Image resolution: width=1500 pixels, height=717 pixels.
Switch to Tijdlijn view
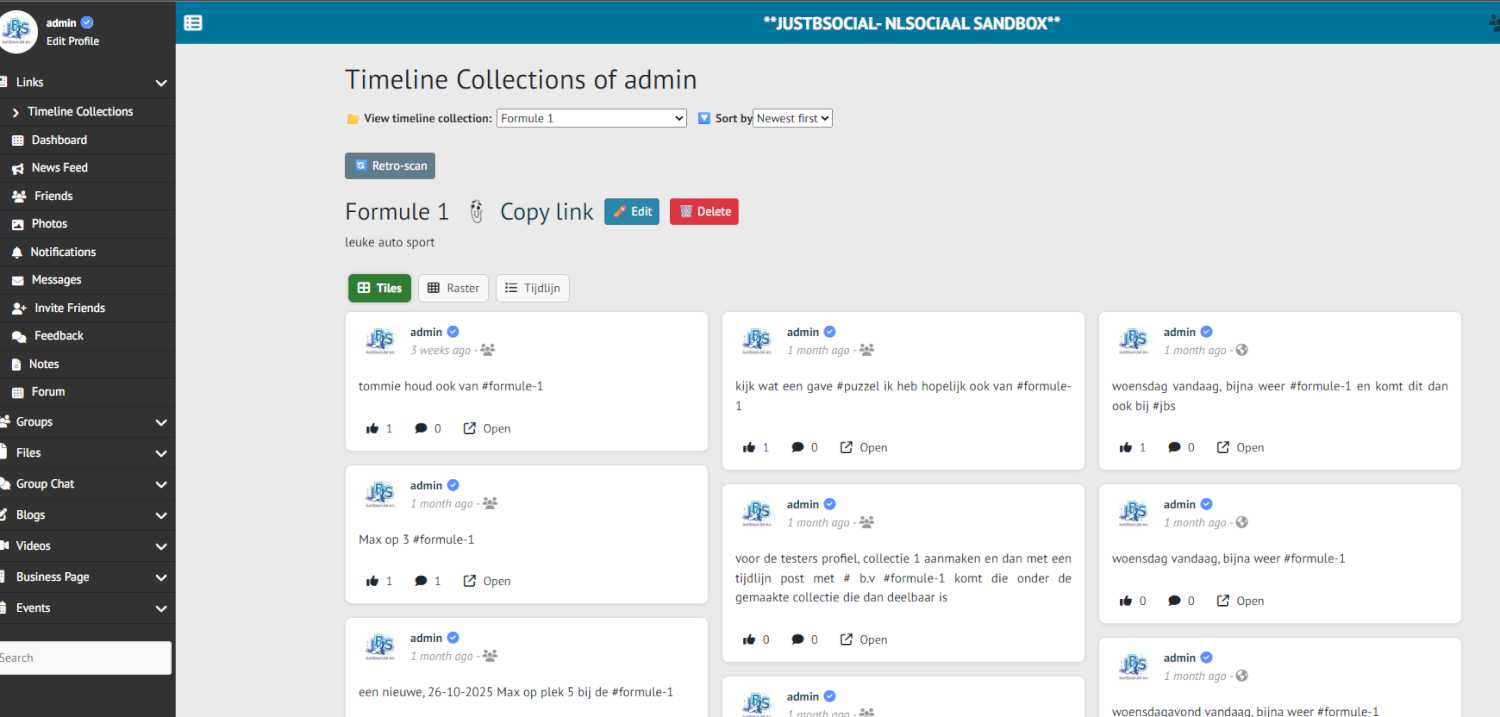coord(532,288)
